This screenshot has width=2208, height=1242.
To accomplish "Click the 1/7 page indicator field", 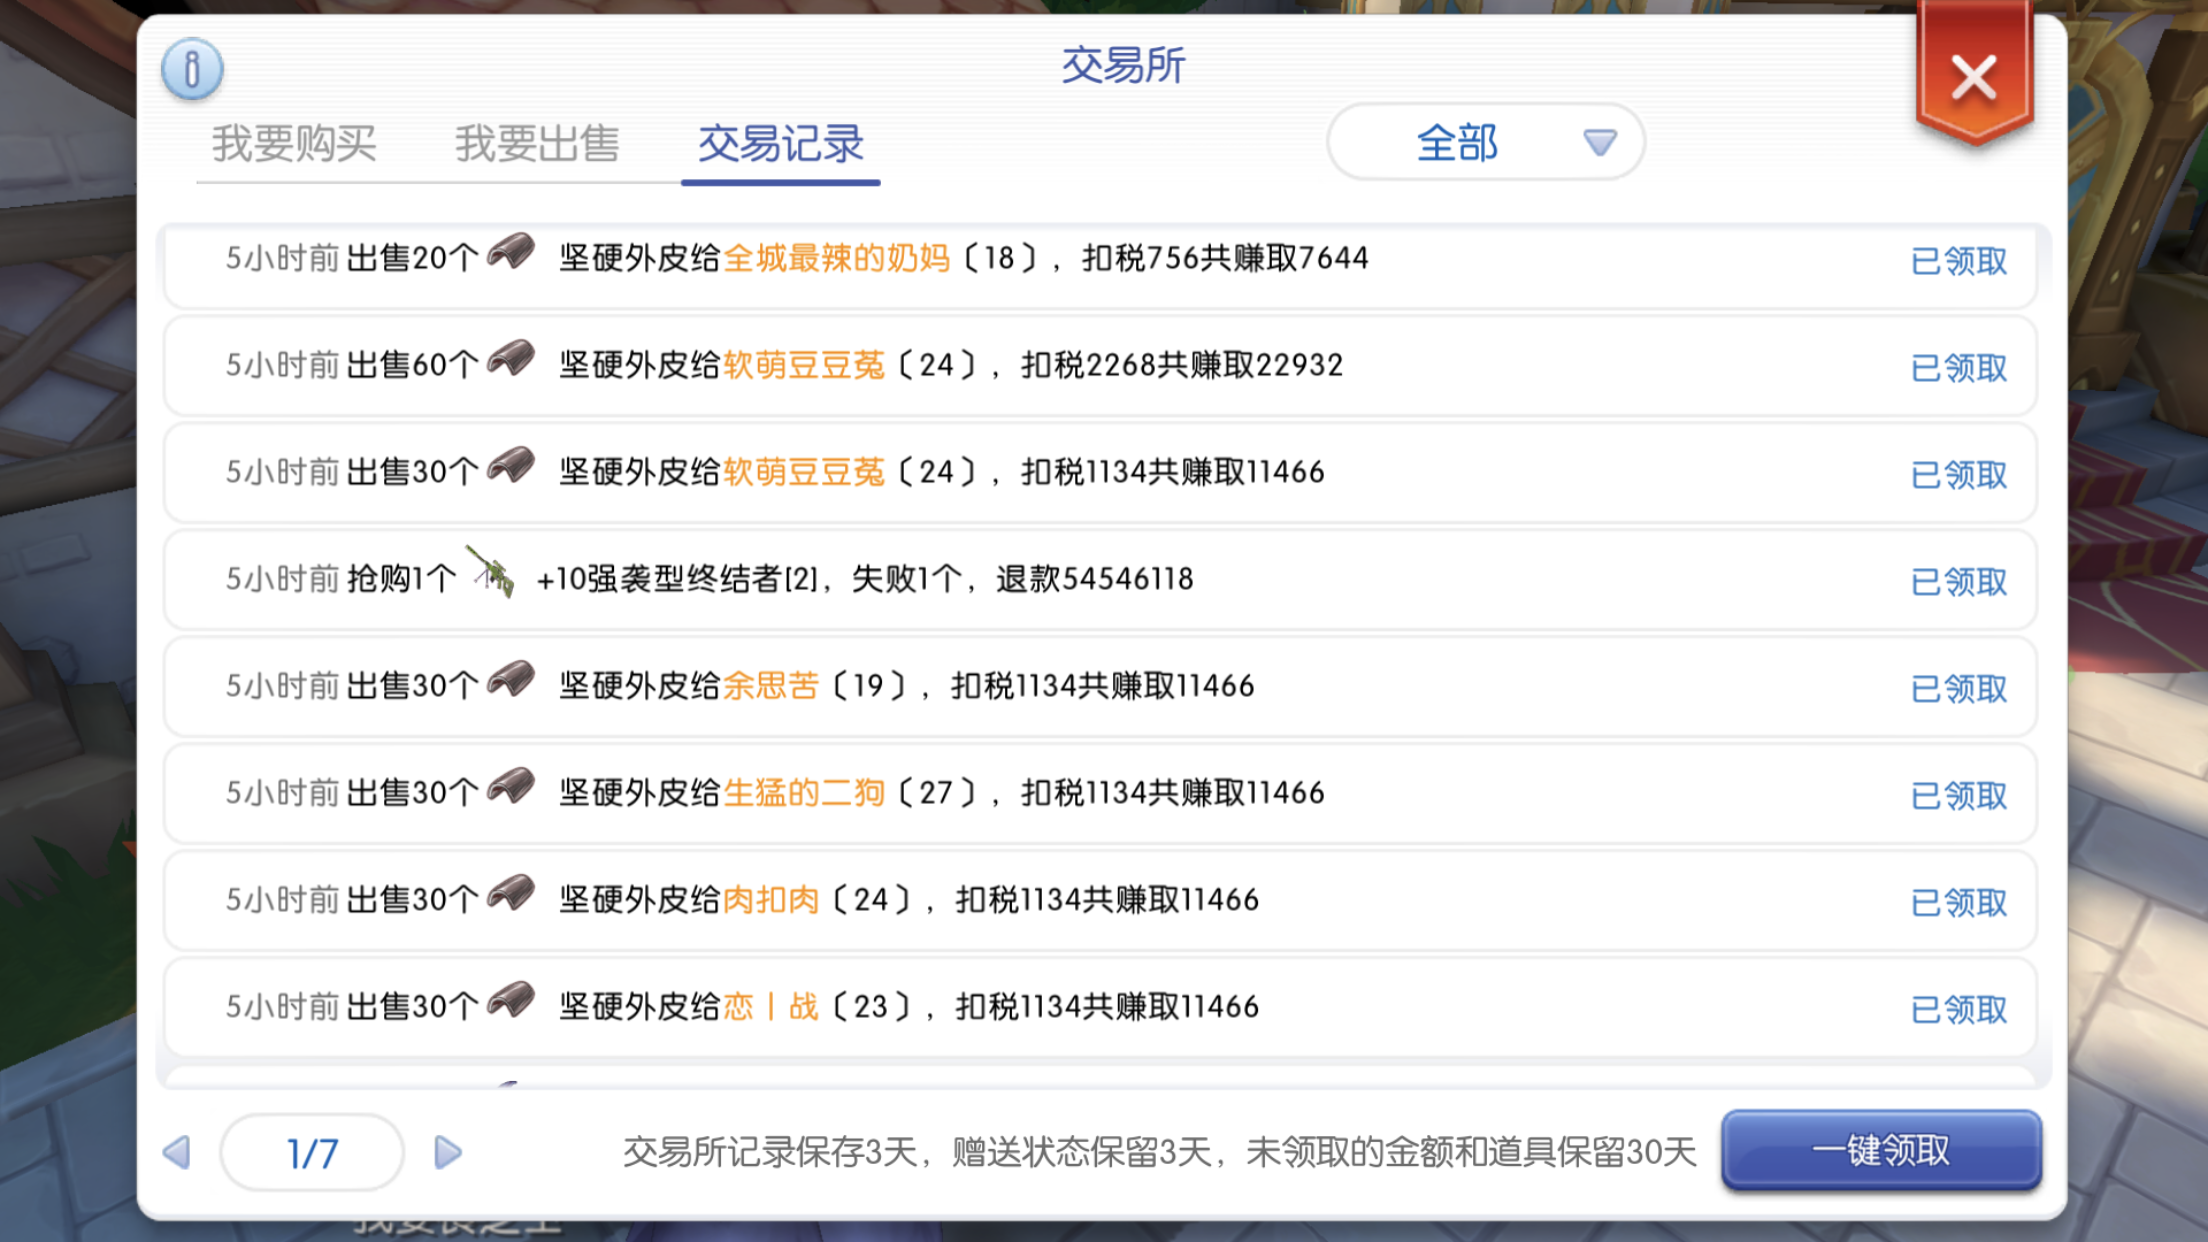I will 312,1153.
